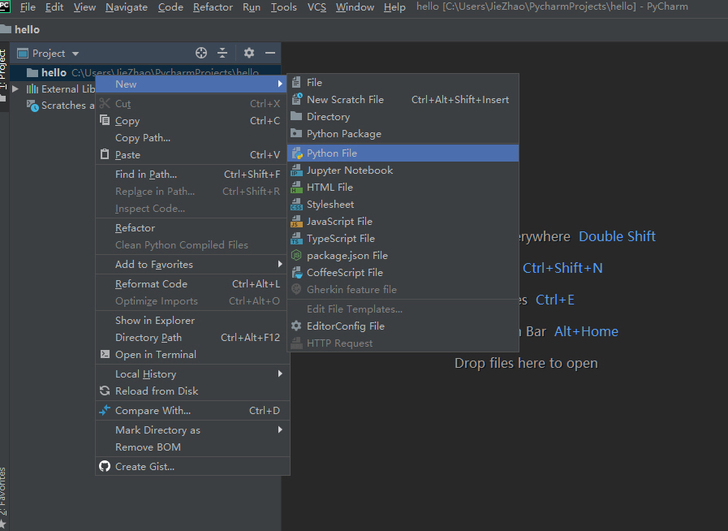Click Create Gist GitHub item
The width and height of the screenshot is (728, 531).
click(x=193, y=466)
